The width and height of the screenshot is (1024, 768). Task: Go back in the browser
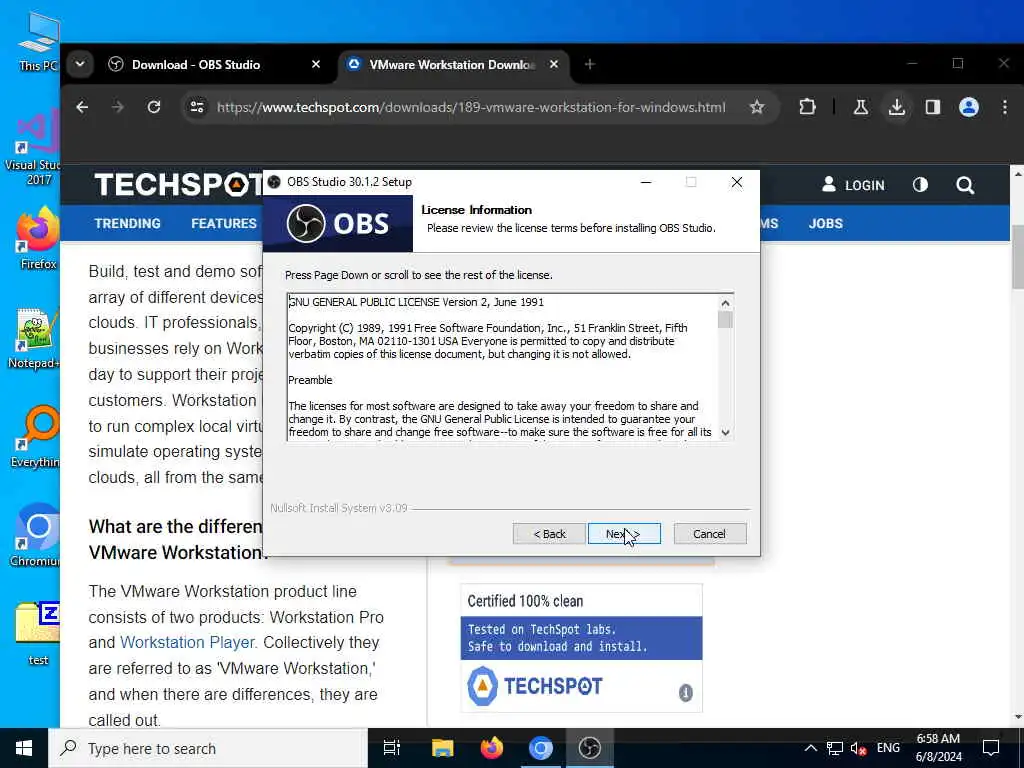tap(82, 107)
